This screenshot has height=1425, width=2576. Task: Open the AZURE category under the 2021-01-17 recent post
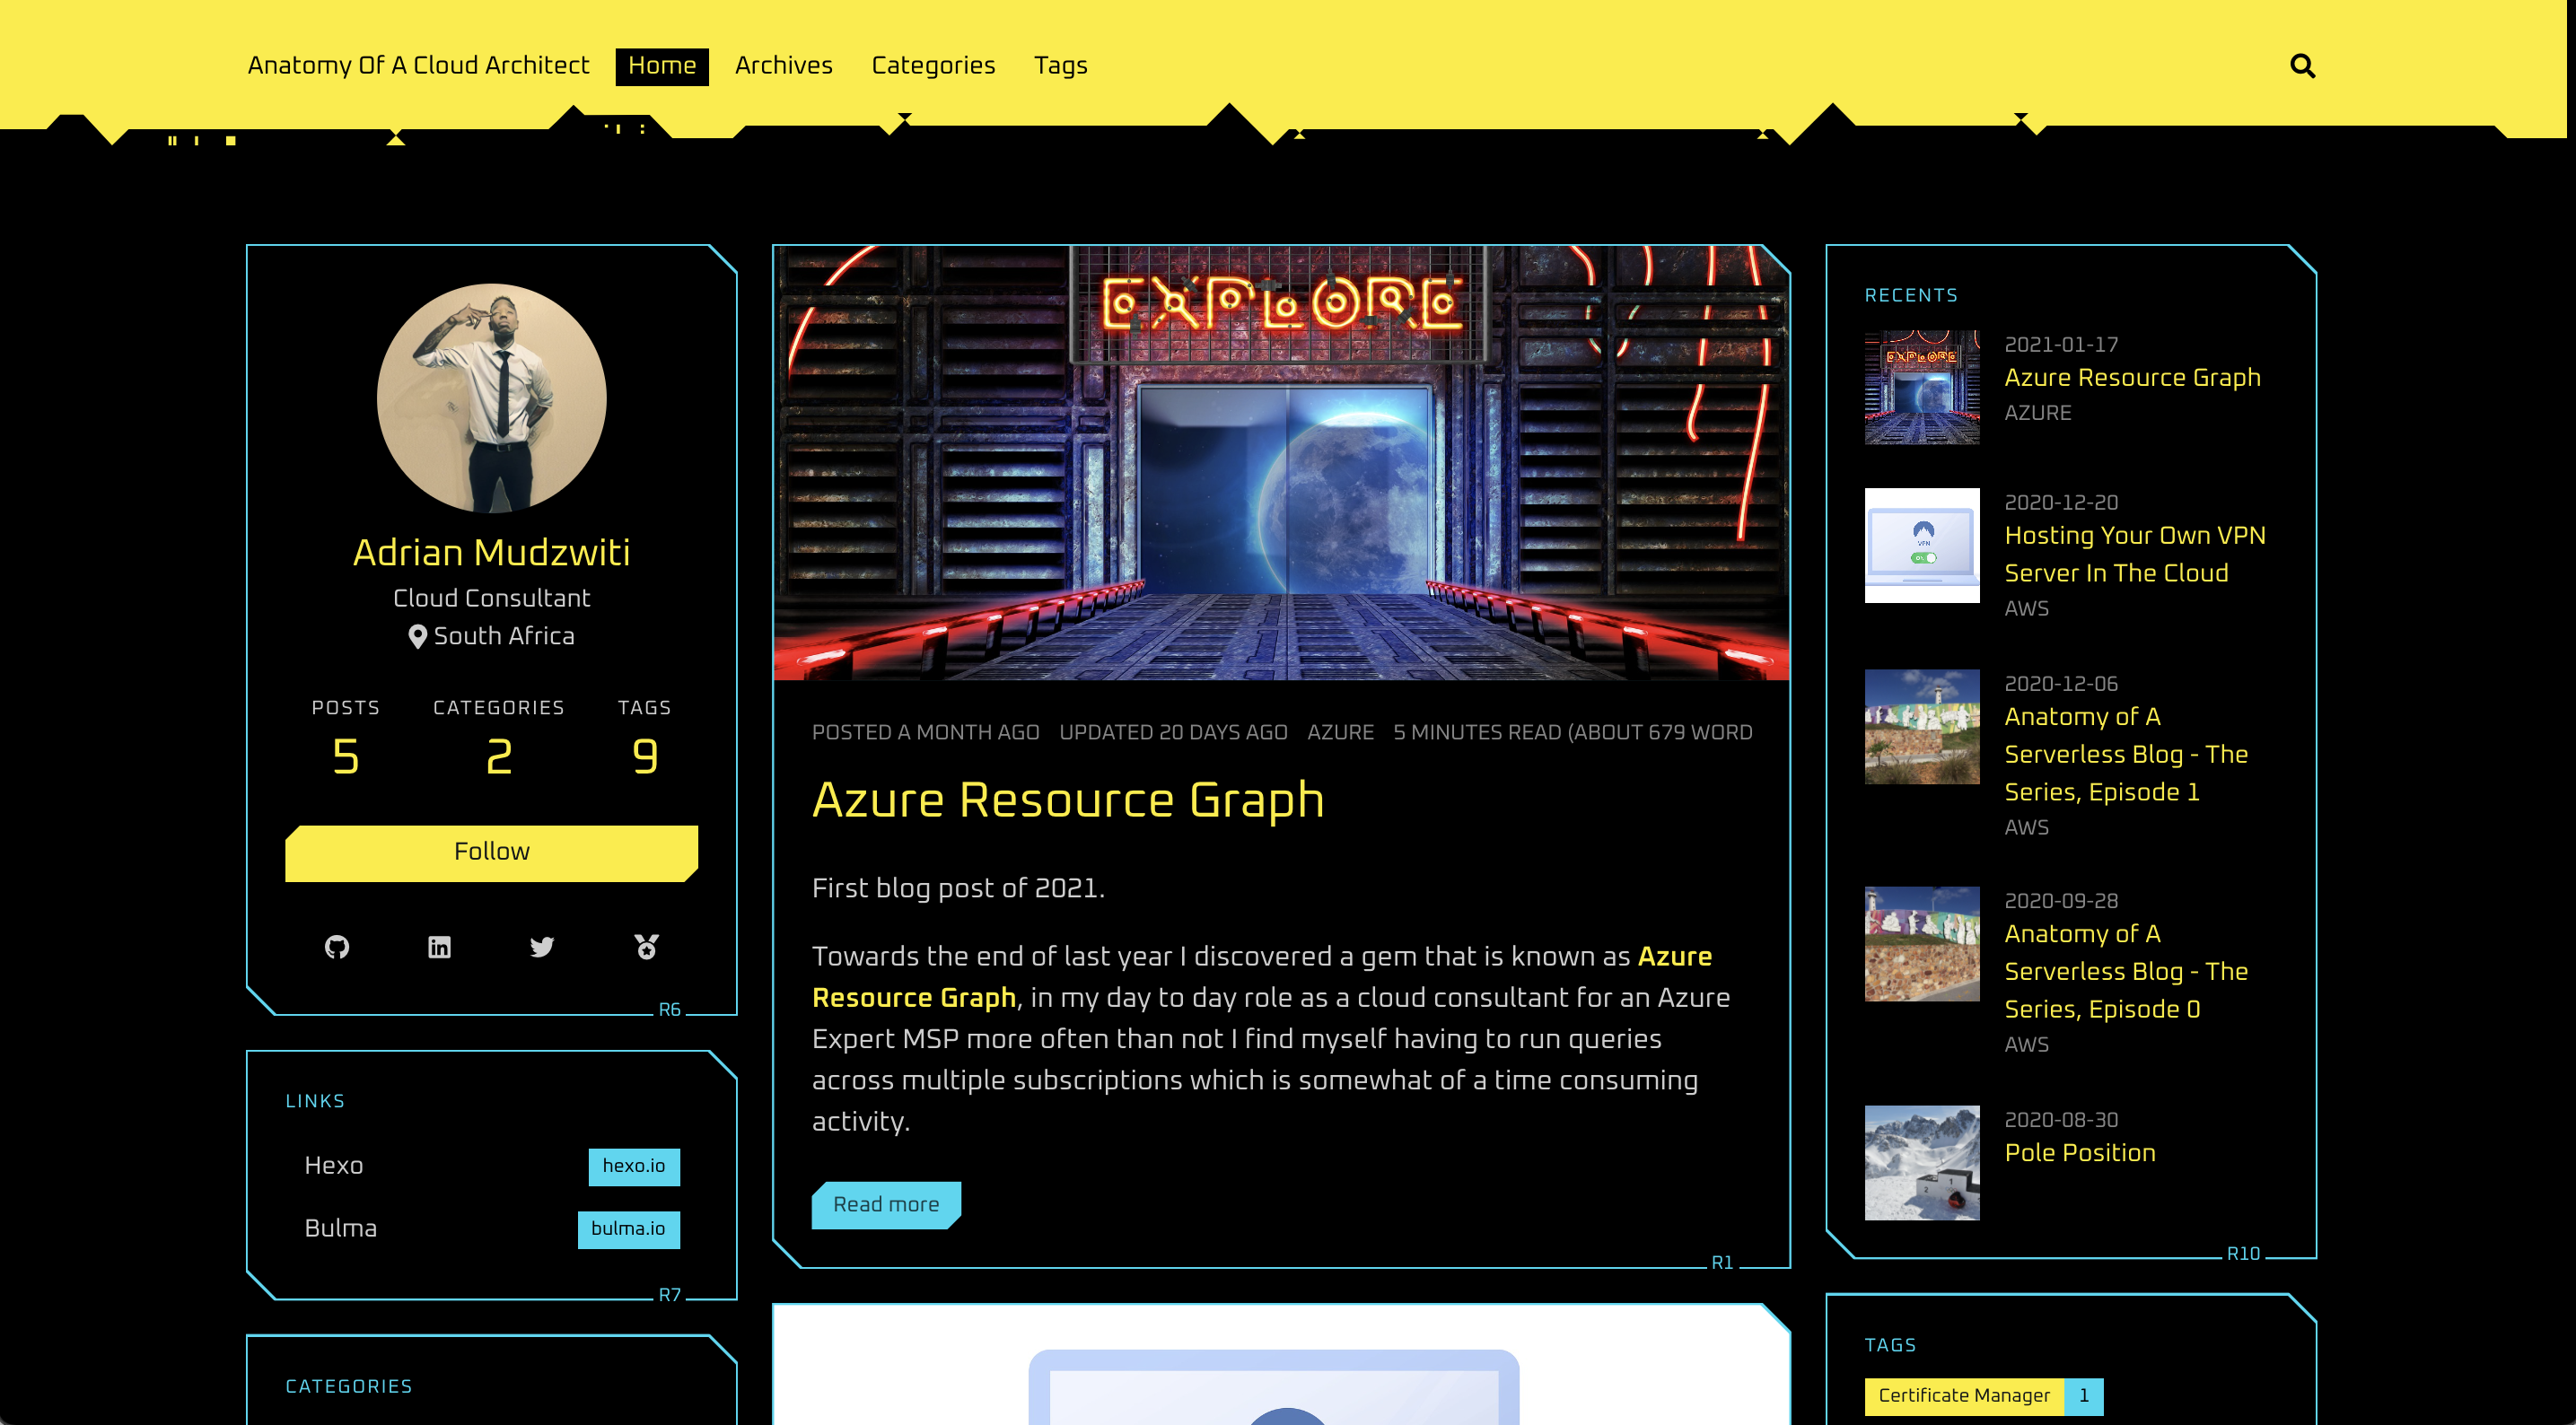[2037, 413]
